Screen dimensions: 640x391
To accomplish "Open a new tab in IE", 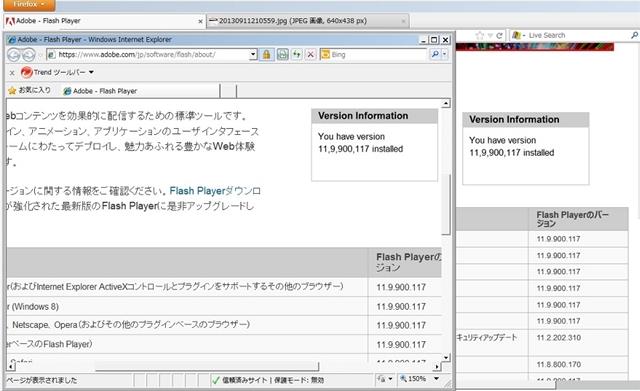I will tap(229, 91).
